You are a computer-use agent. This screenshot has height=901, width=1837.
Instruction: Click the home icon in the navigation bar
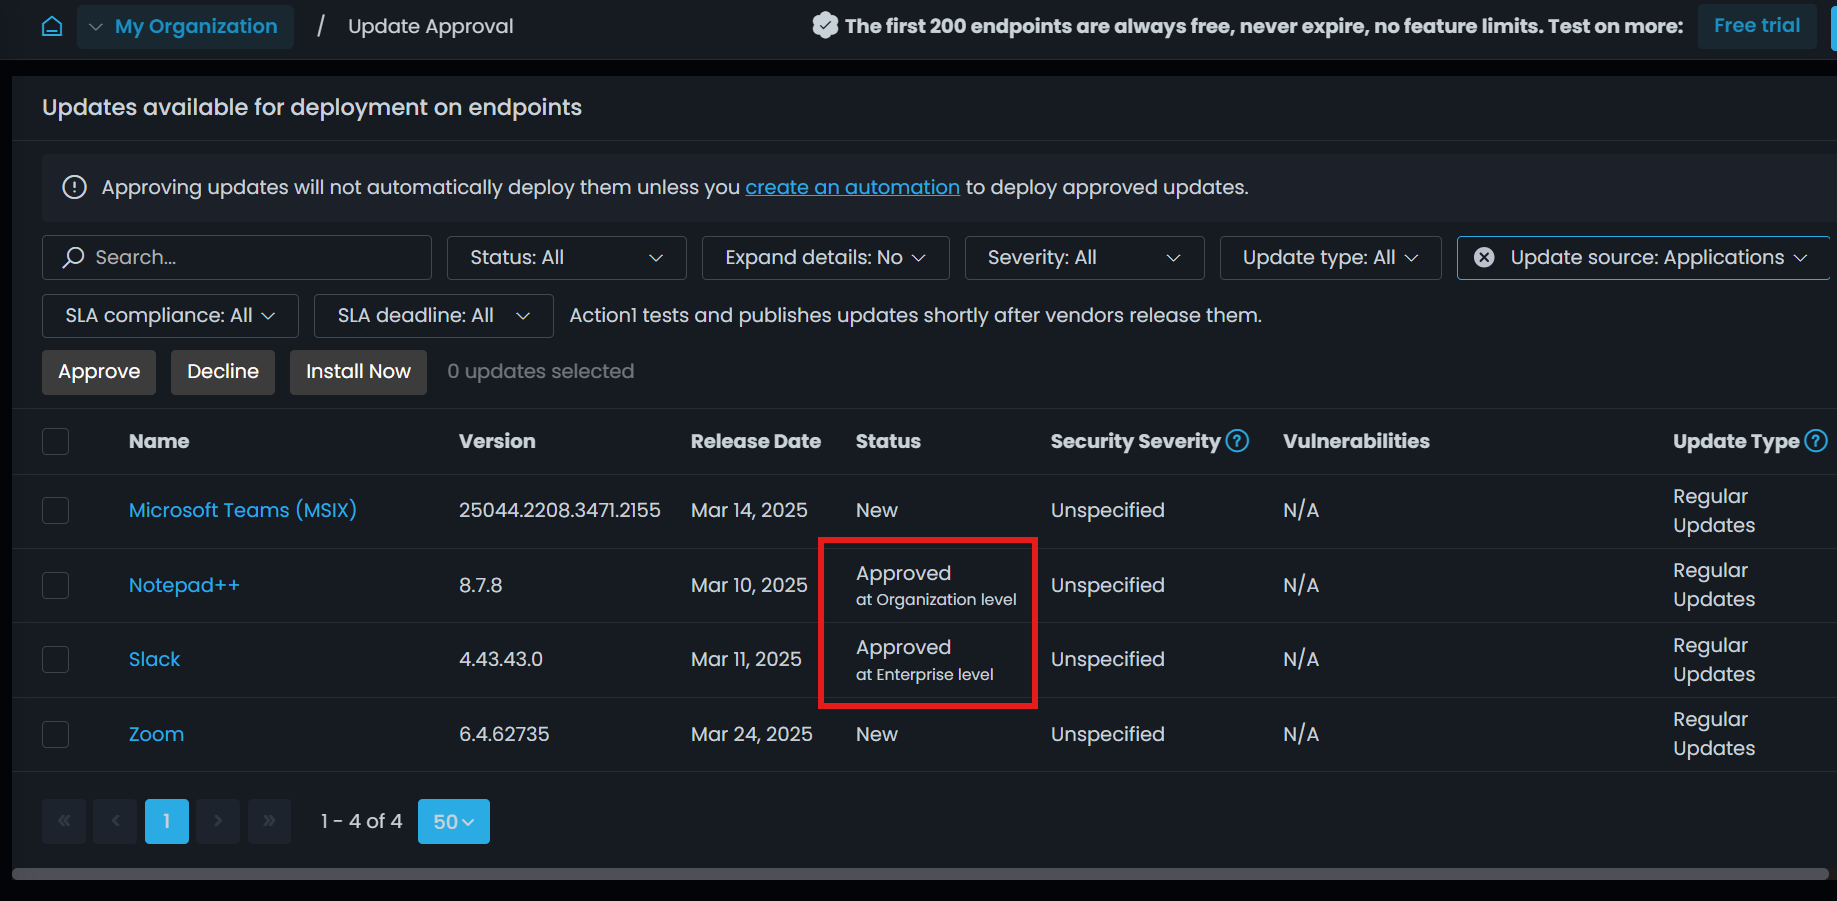coord(51,26)
